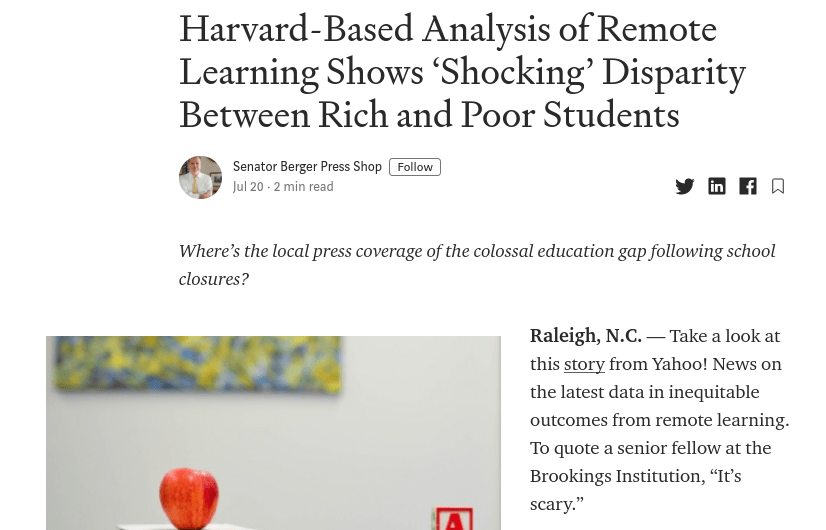Open the author's profile picture

[x=200, y=177]
